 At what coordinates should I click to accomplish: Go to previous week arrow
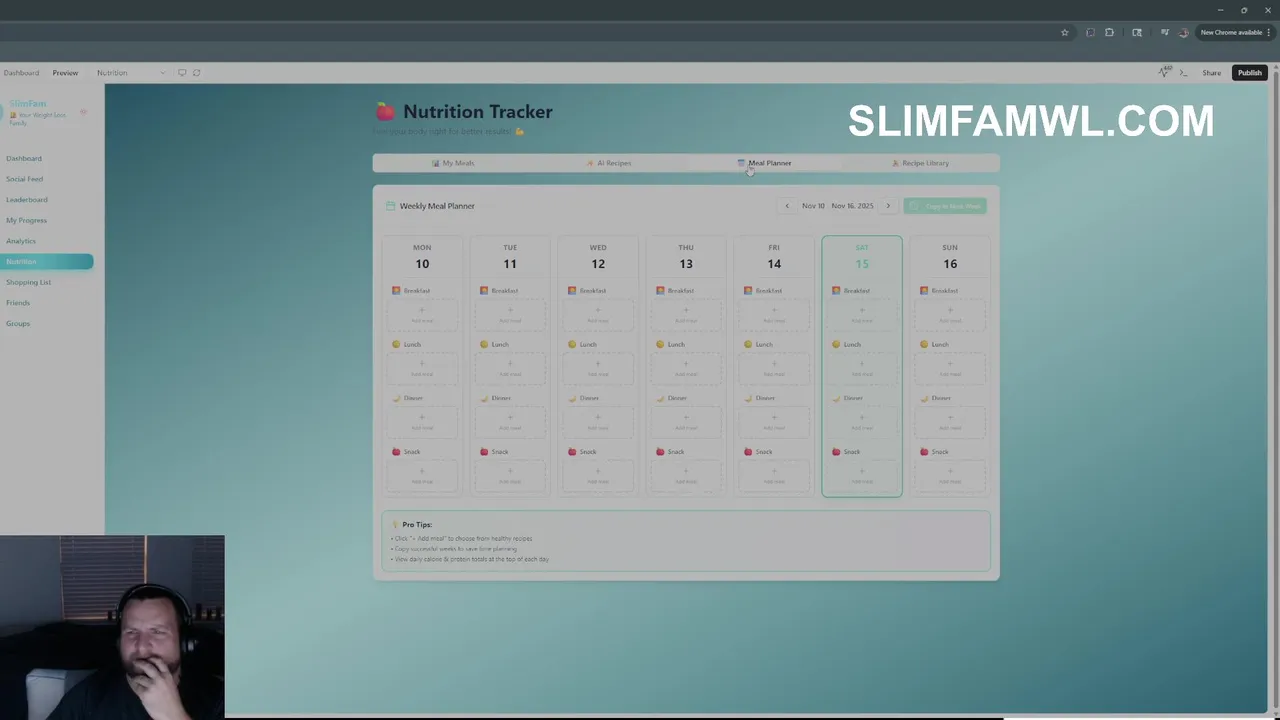pyautogui.click(x=787, y=206)
